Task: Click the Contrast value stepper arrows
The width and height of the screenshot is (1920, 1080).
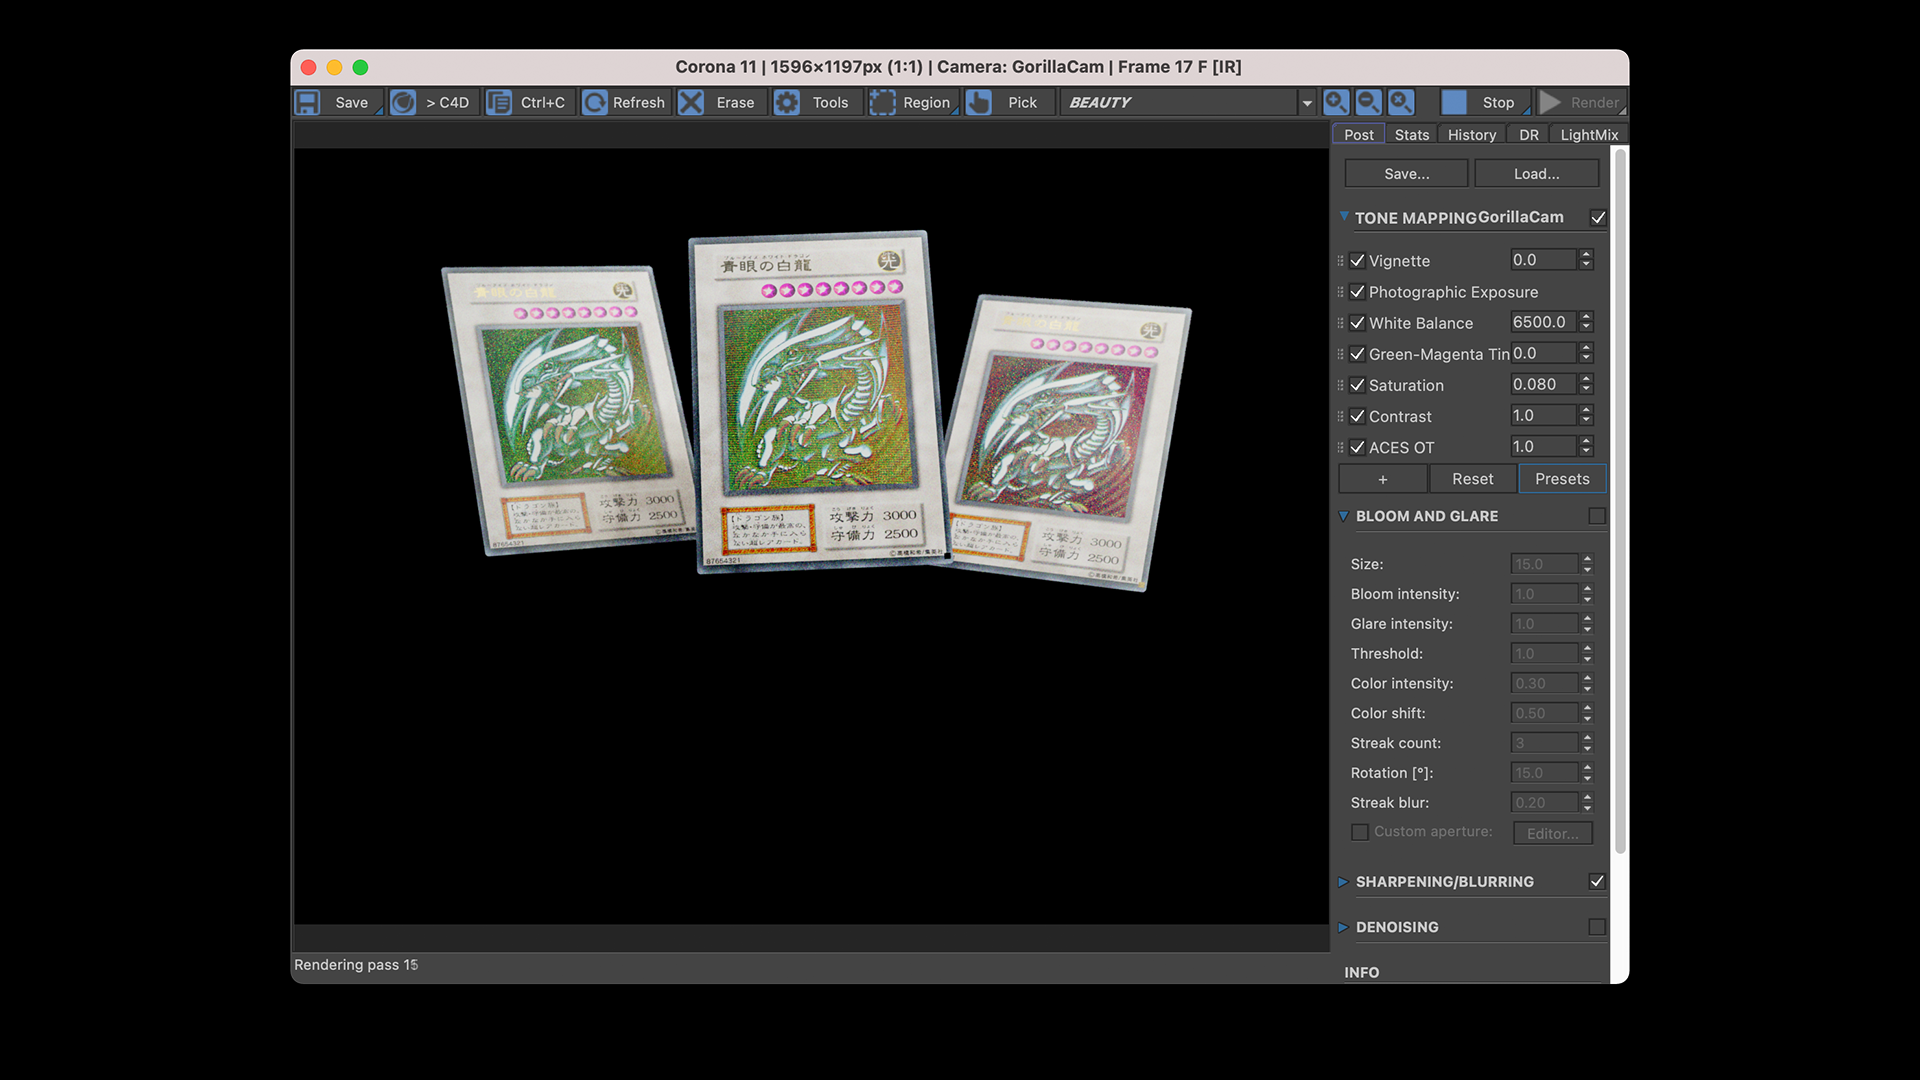Action: point(1586,415)
